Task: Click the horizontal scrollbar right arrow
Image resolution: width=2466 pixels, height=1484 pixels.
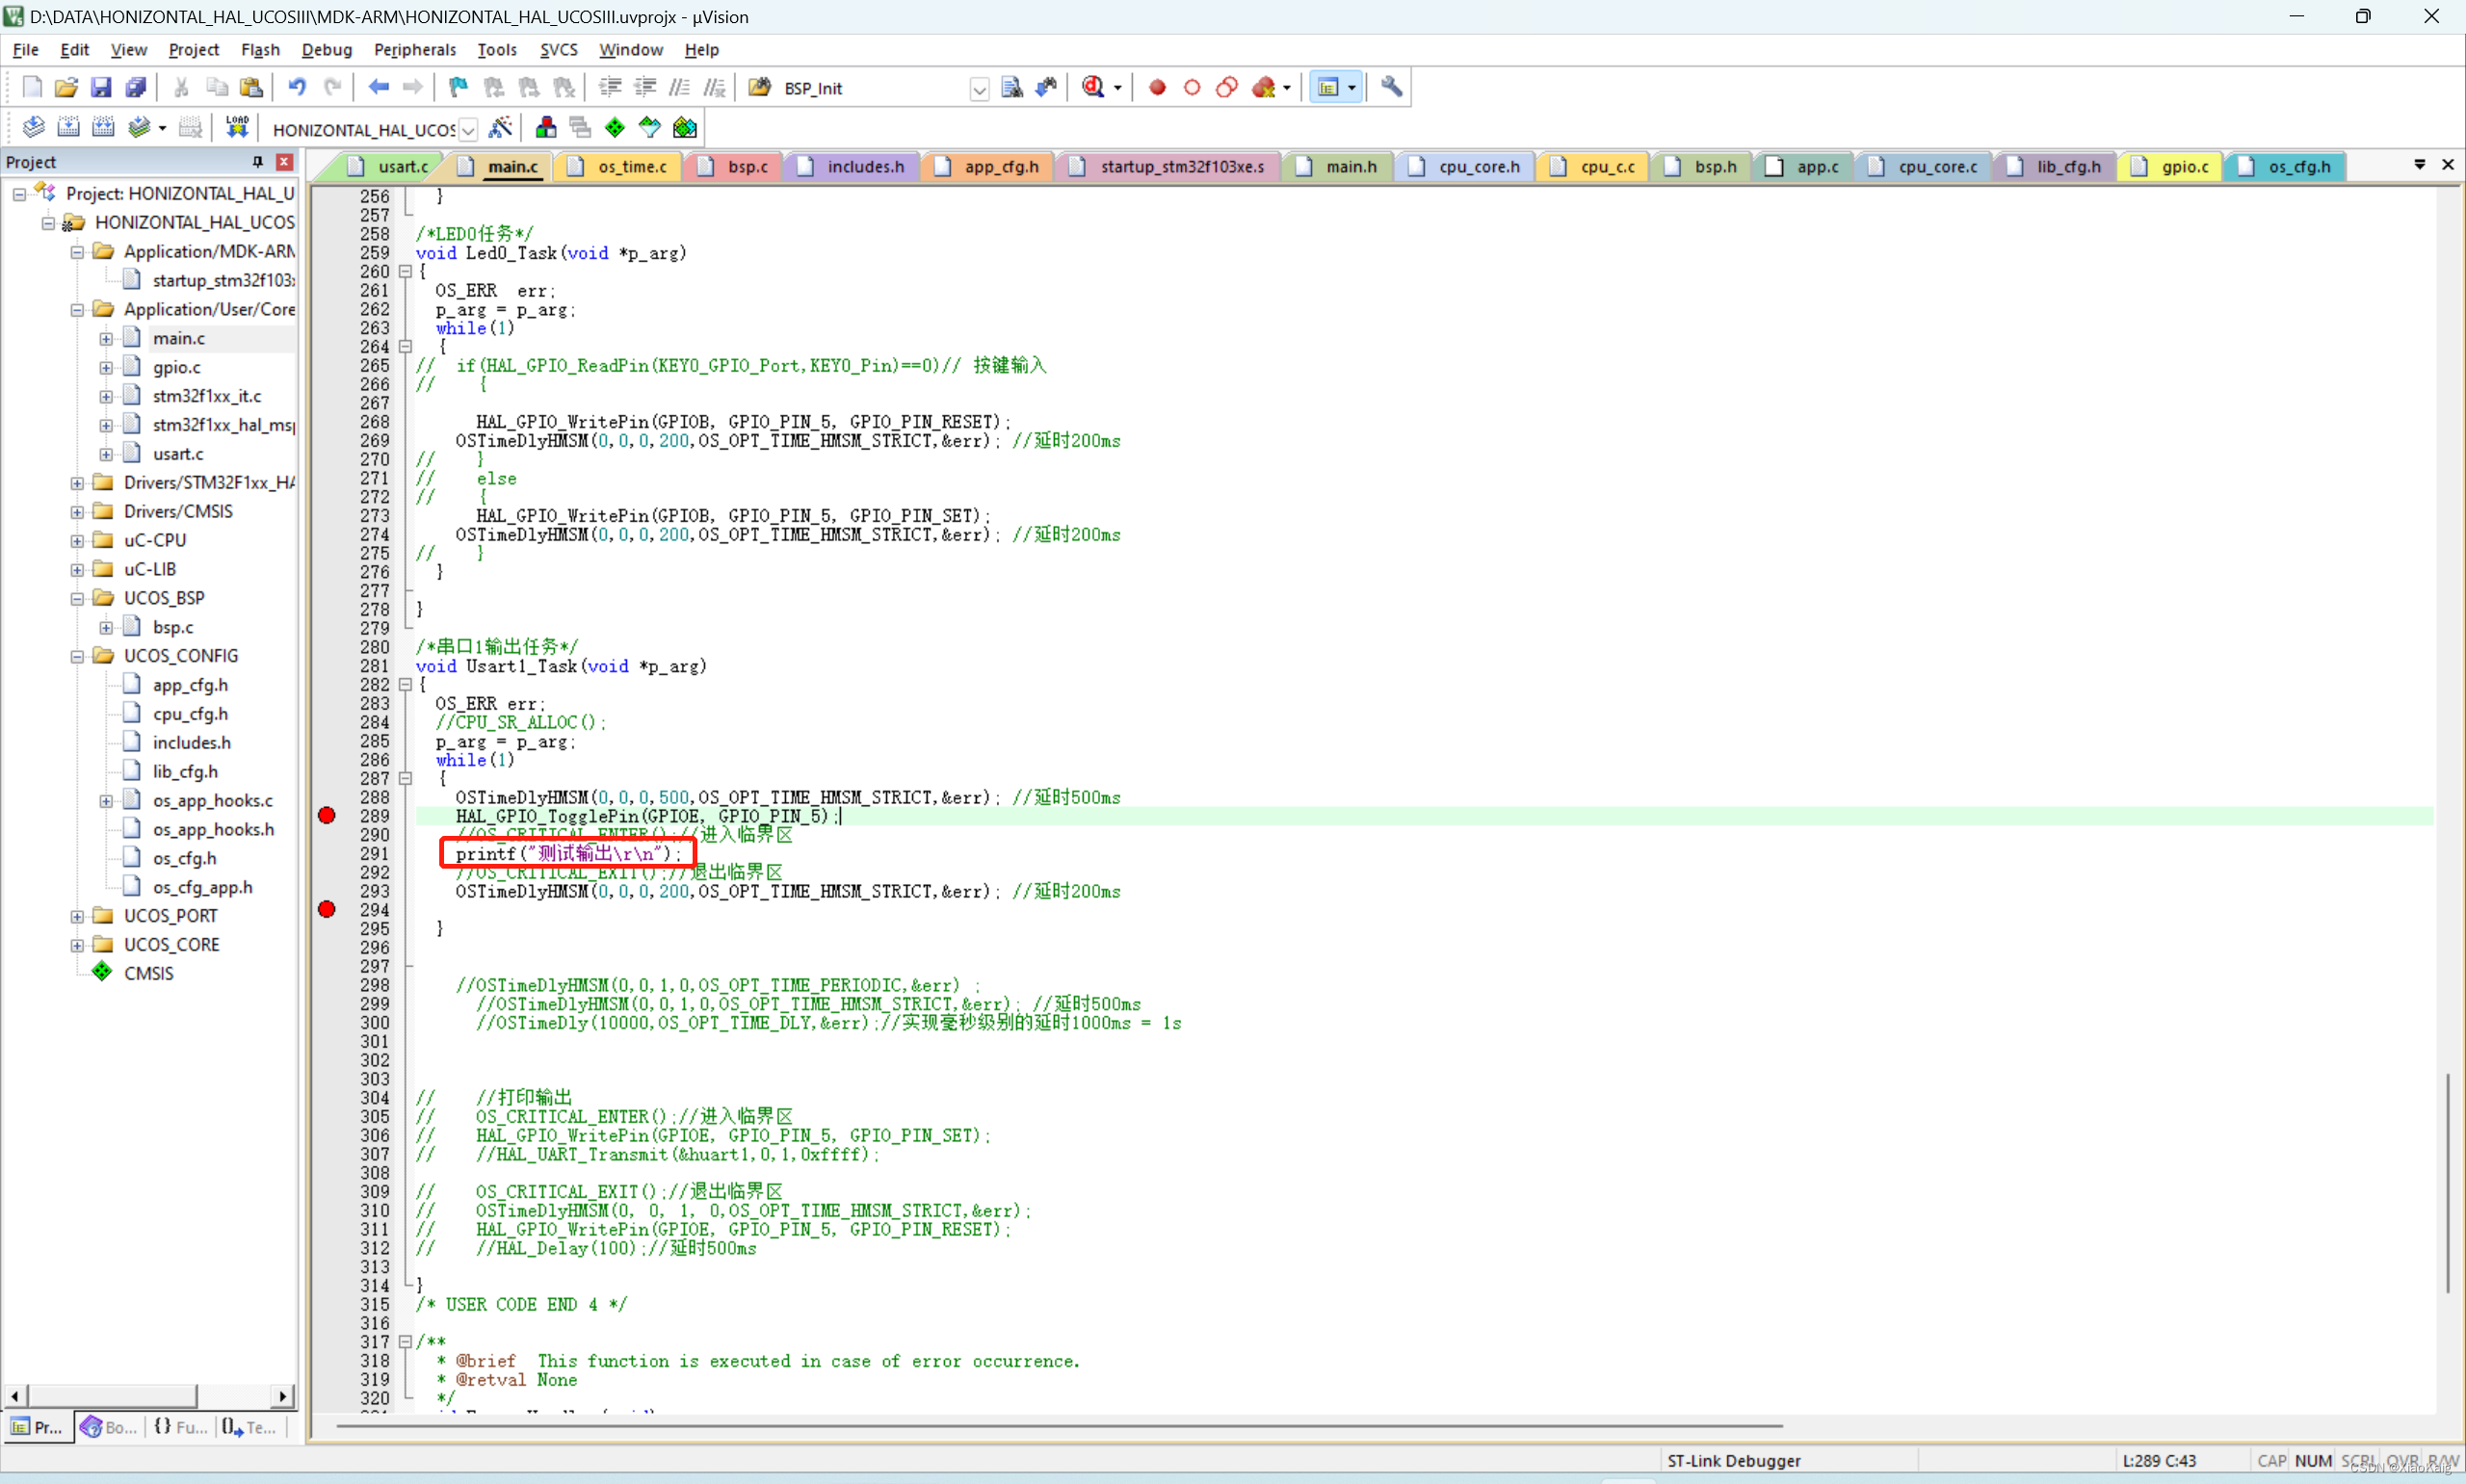Action: (x=283, y=1395)
